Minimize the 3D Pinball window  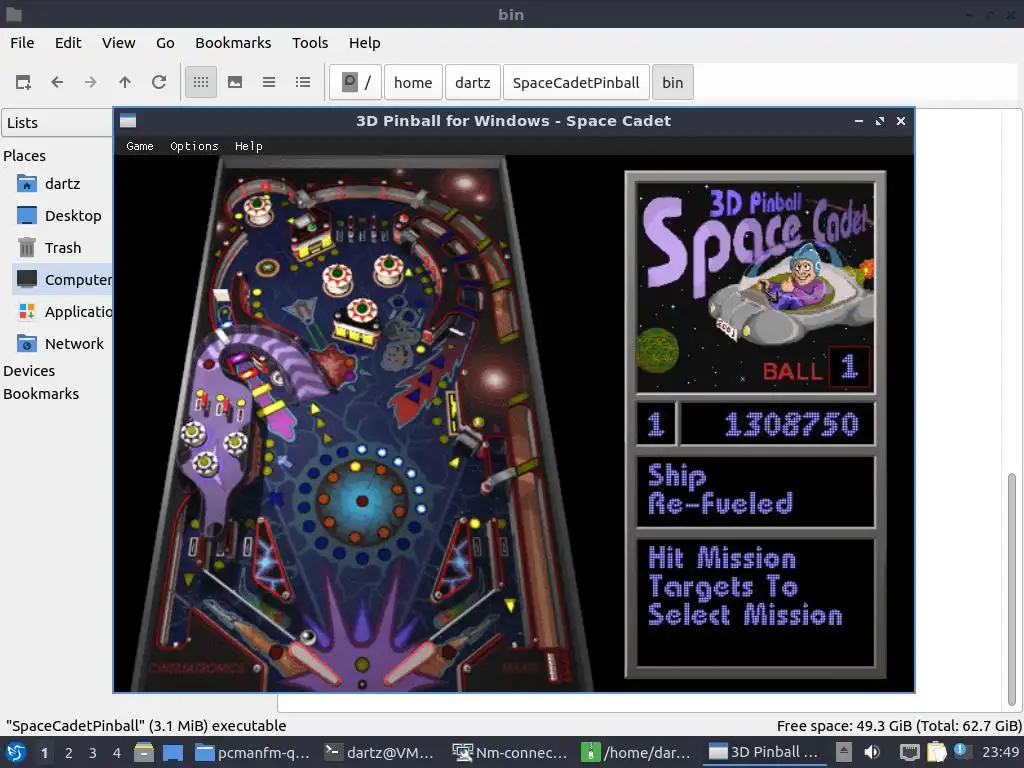click(859, 121)
